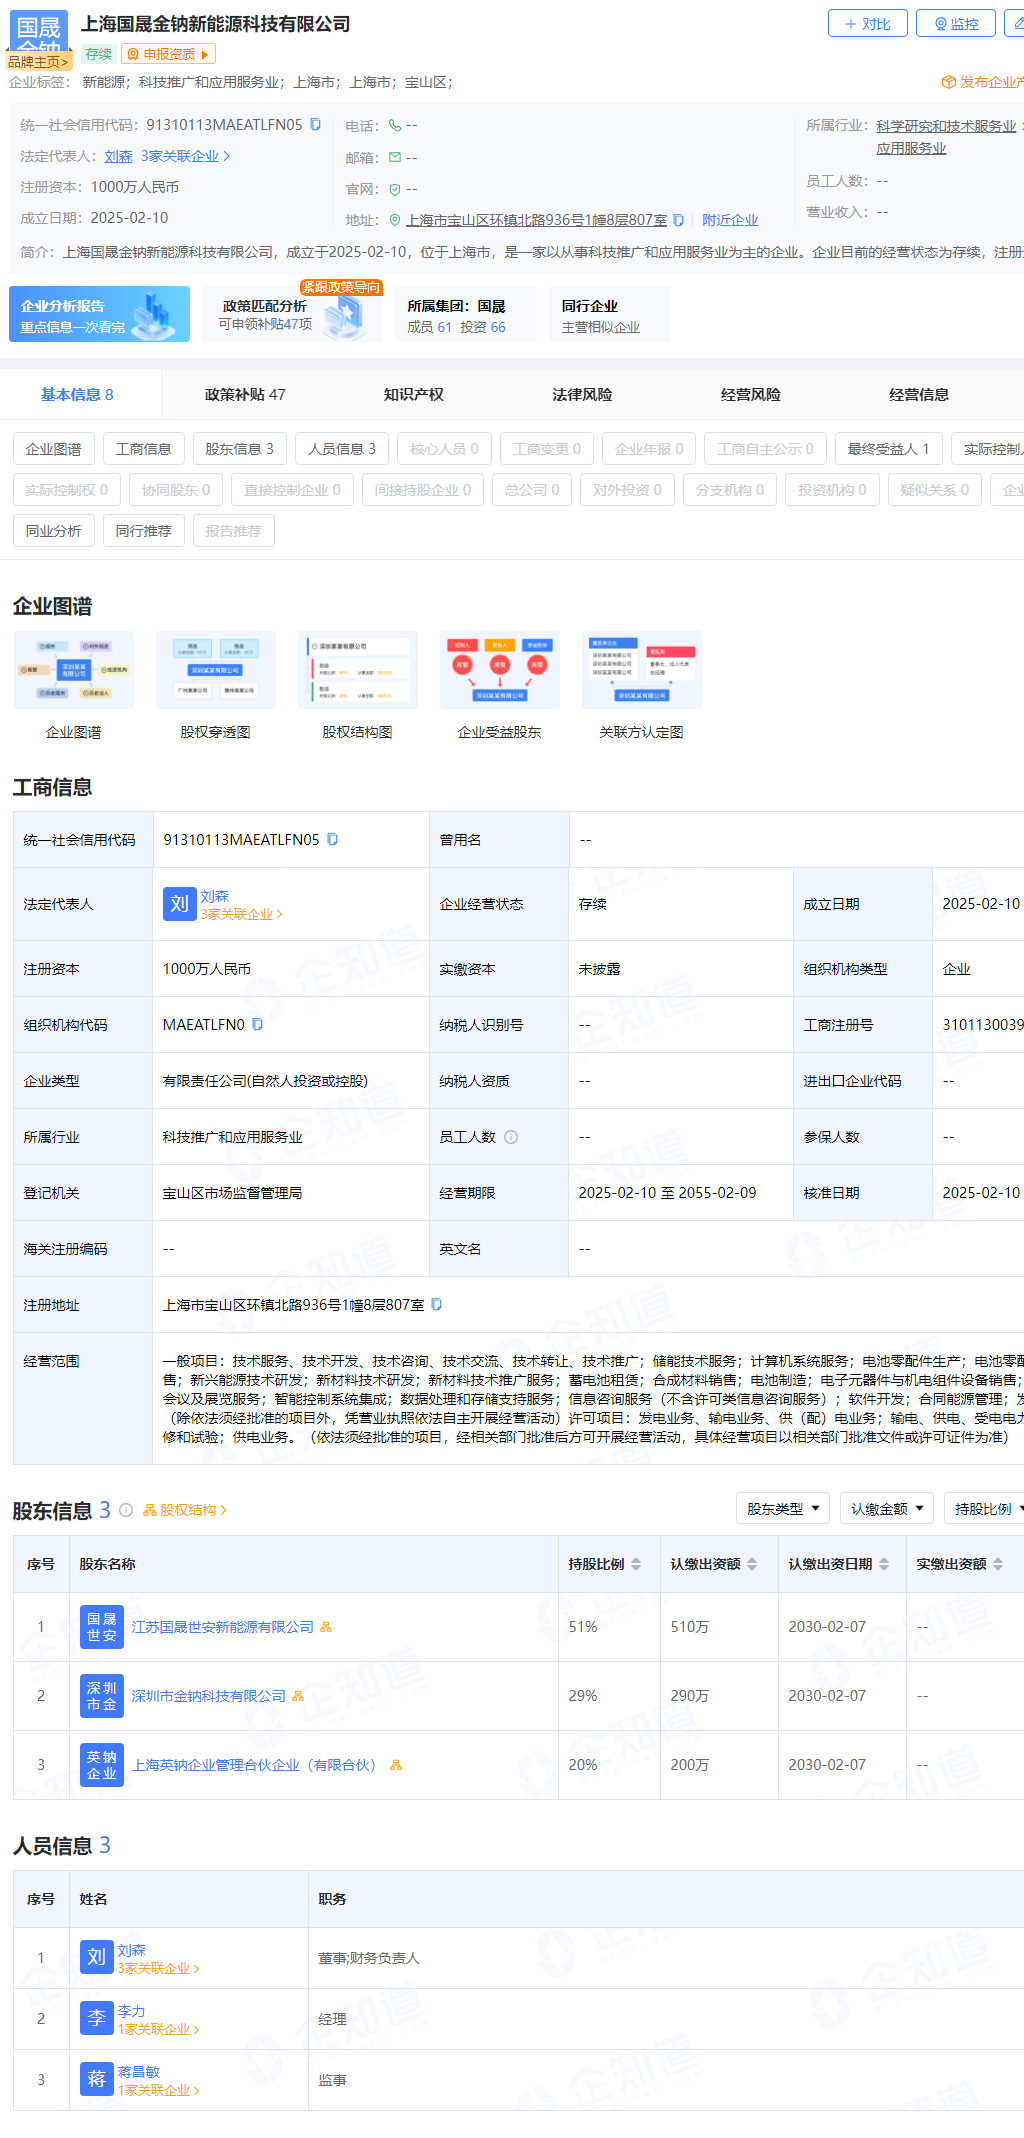Expand 3家关联企业 under 刘森 in 工商信息
Viewport: 1024px width, 2138px height.
coord(241,914)
